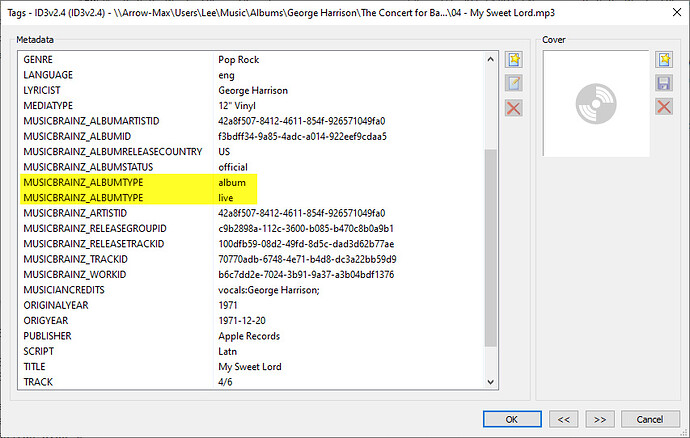Select the LANGUAGE row

coord(251,75)
